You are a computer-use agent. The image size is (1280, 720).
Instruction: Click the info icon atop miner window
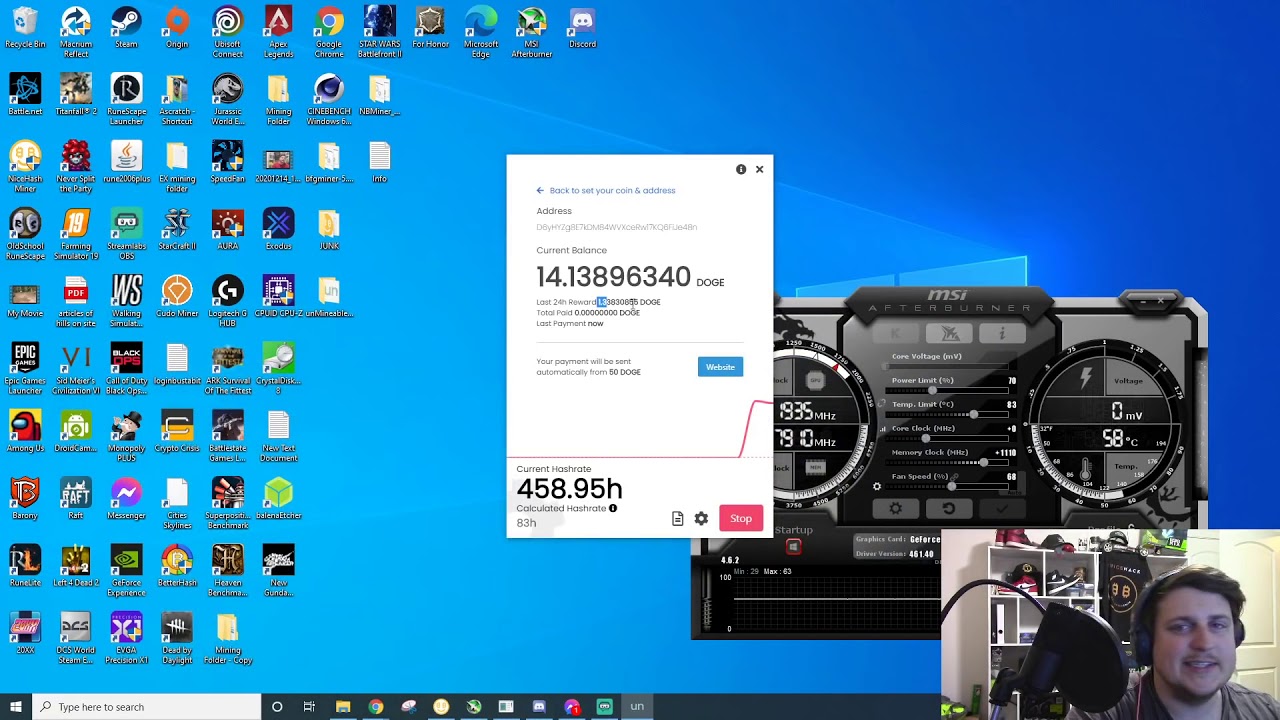741,169
